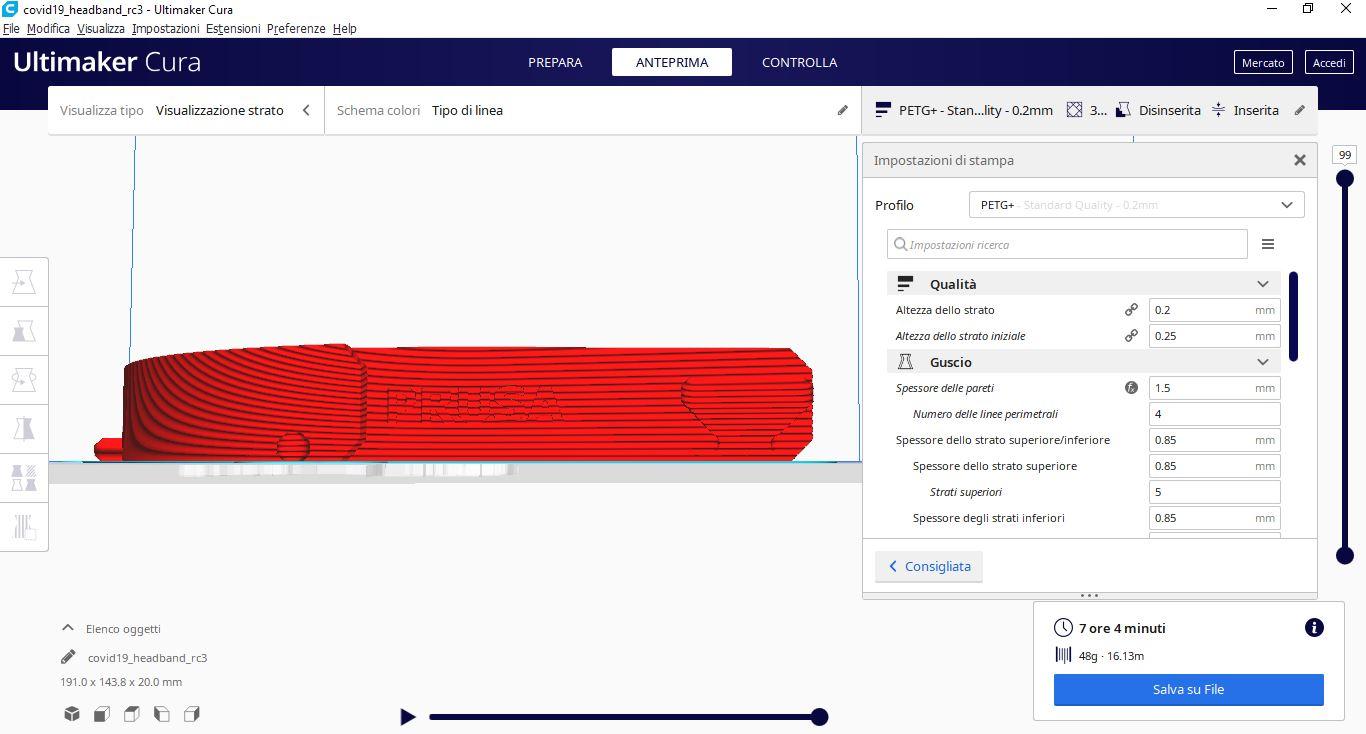
Task: Switch to the ANTEPRIMA stage
Action: [672, 62]
